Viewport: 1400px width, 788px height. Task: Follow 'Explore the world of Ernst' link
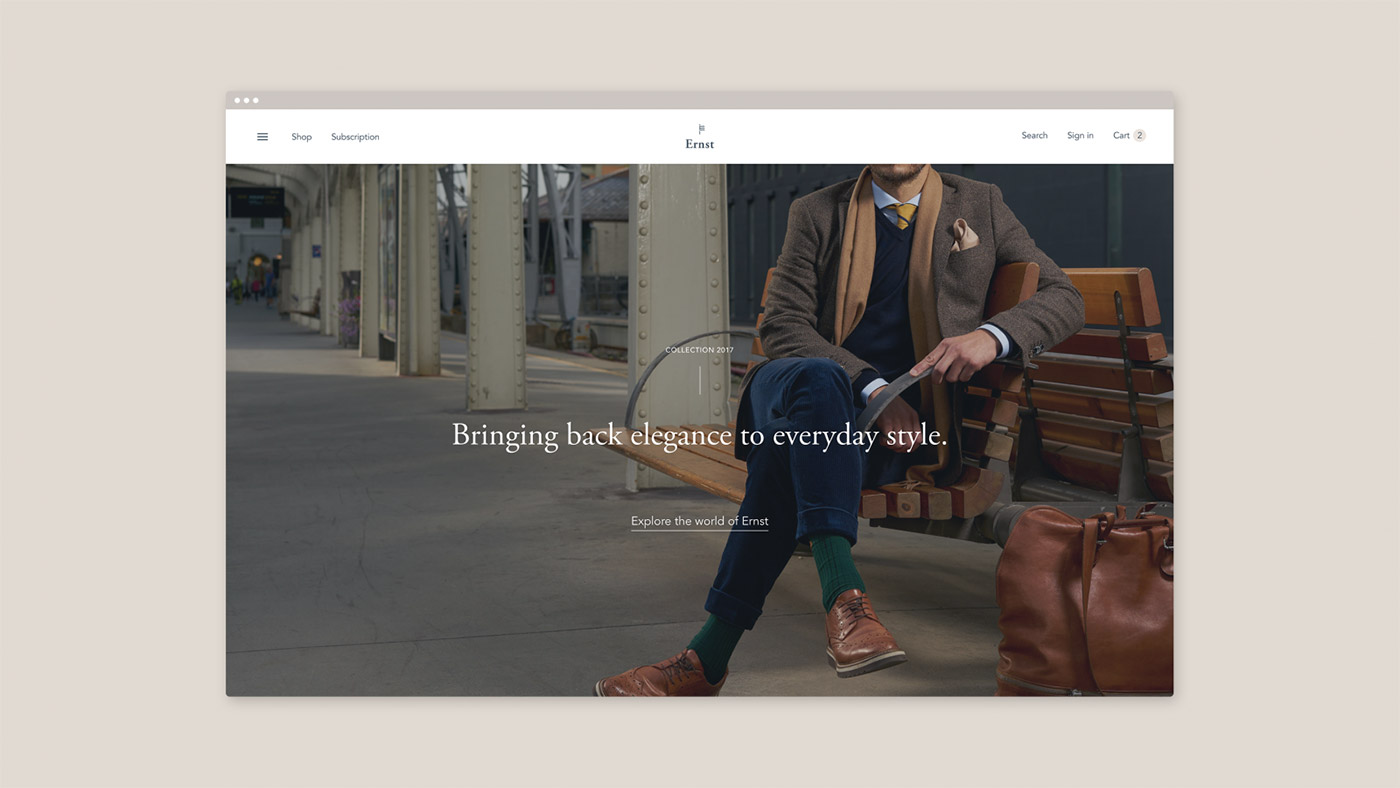699,521
